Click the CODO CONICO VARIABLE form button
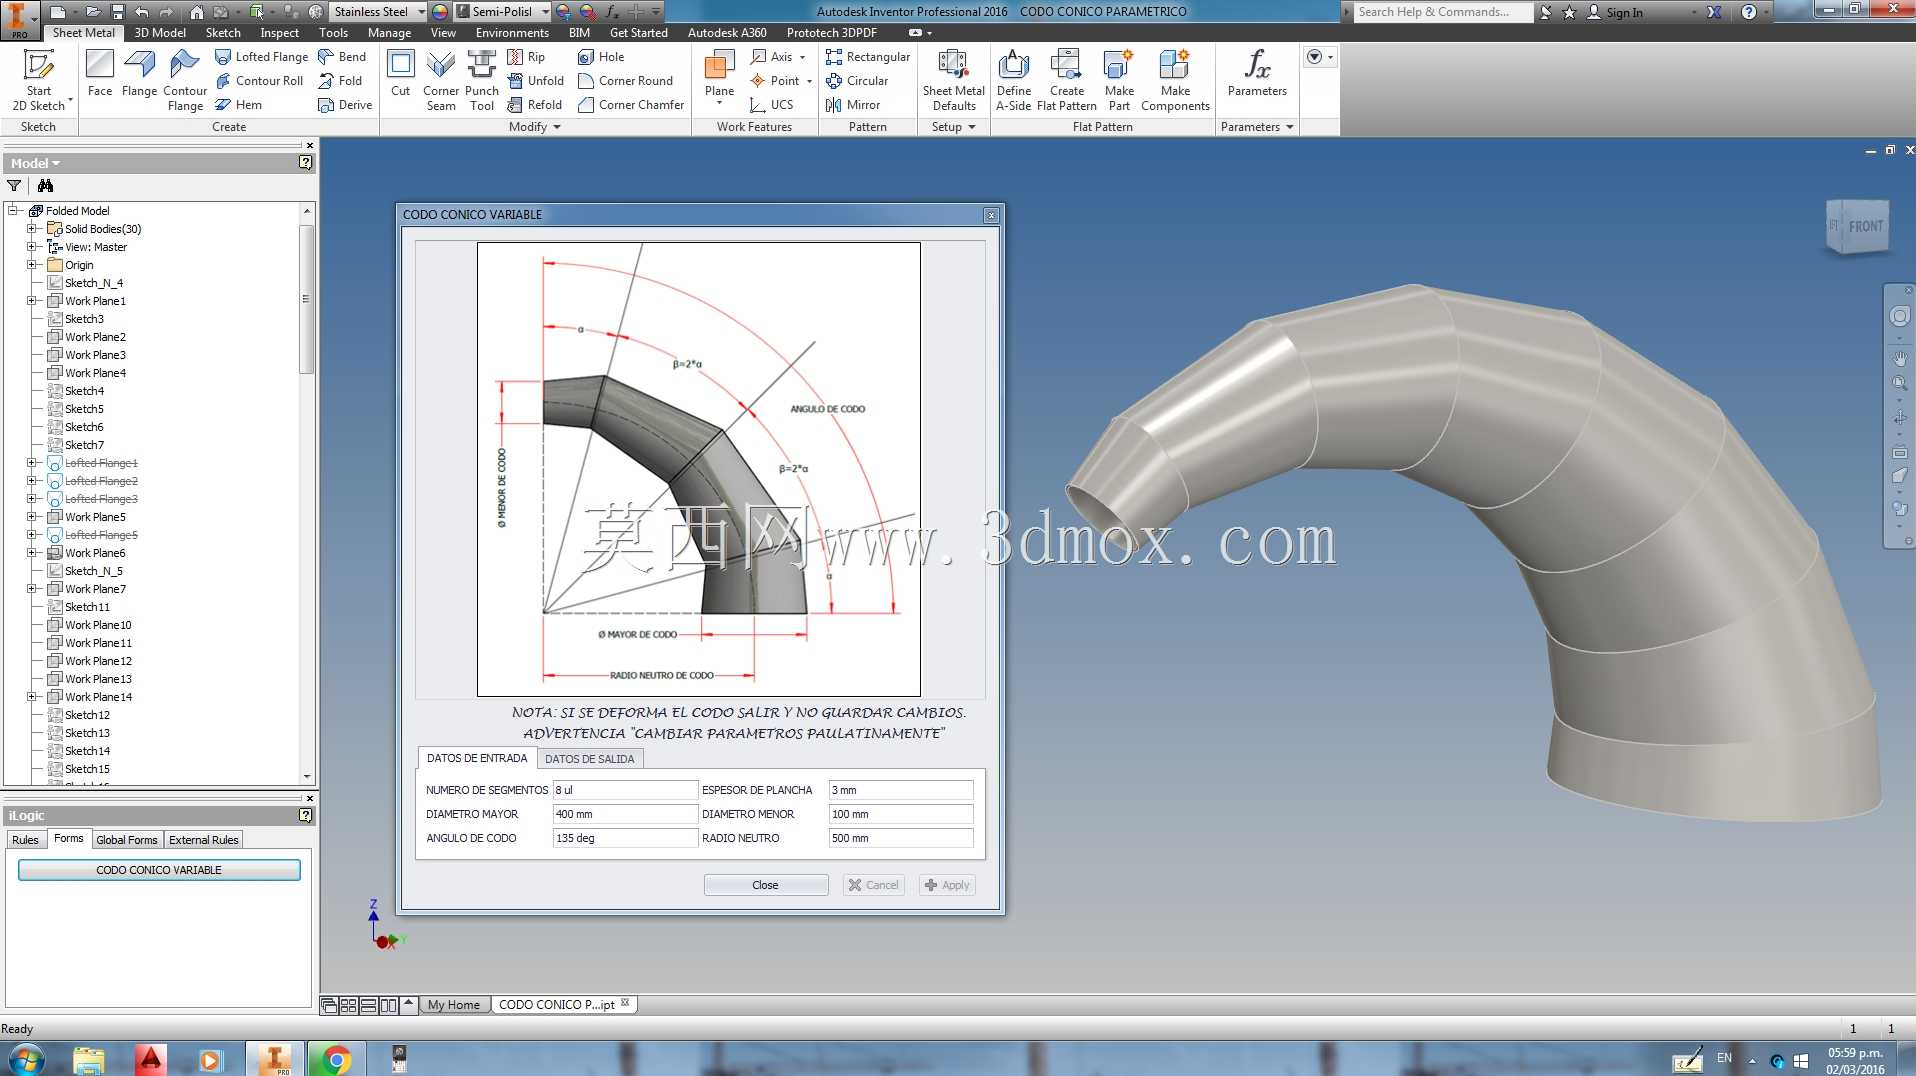The width and height of the screenshot is (1916, 1076). (159, 870)
